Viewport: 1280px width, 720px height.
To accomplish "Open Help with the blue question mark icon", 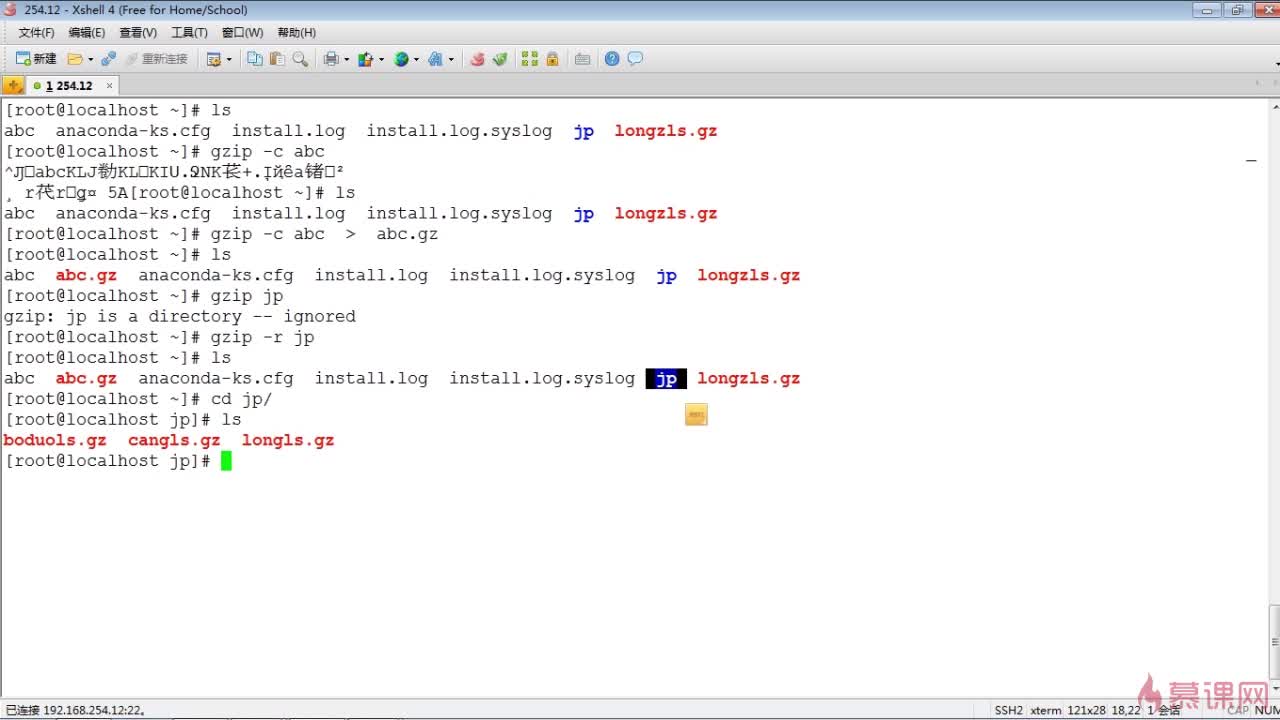I will click(x=612, y=59).
